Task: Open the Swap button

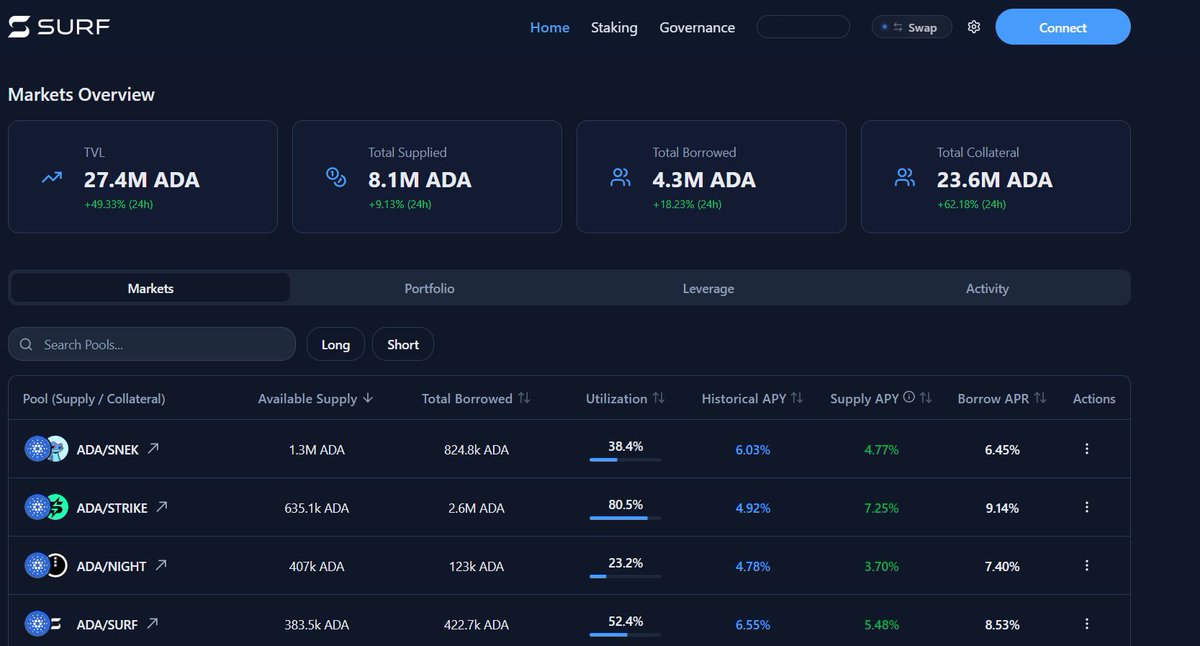Action: pos(911,27)
